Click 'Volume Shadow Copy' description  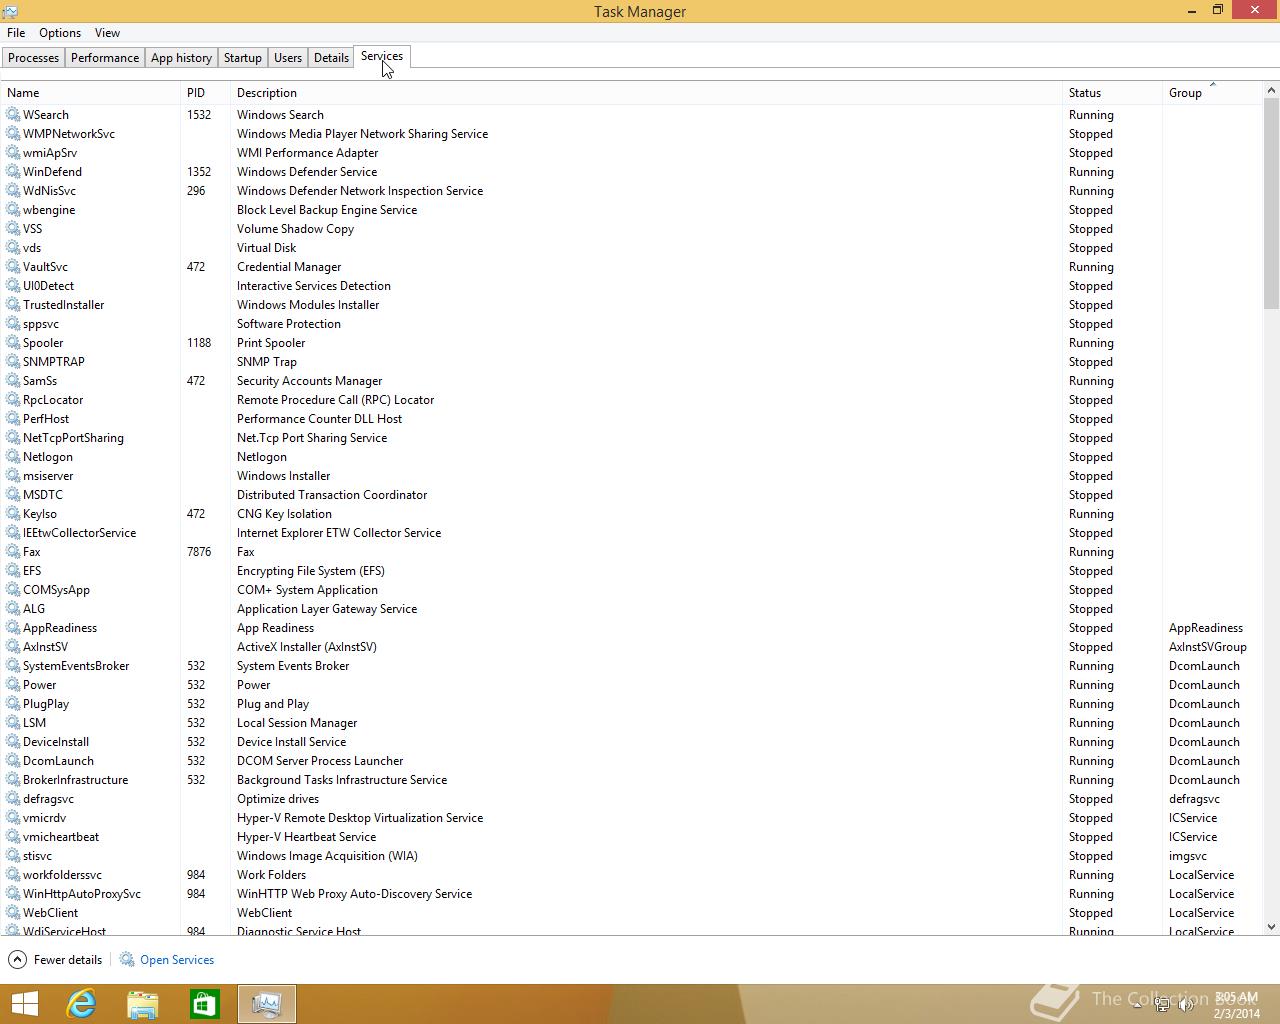click(295, 229)
